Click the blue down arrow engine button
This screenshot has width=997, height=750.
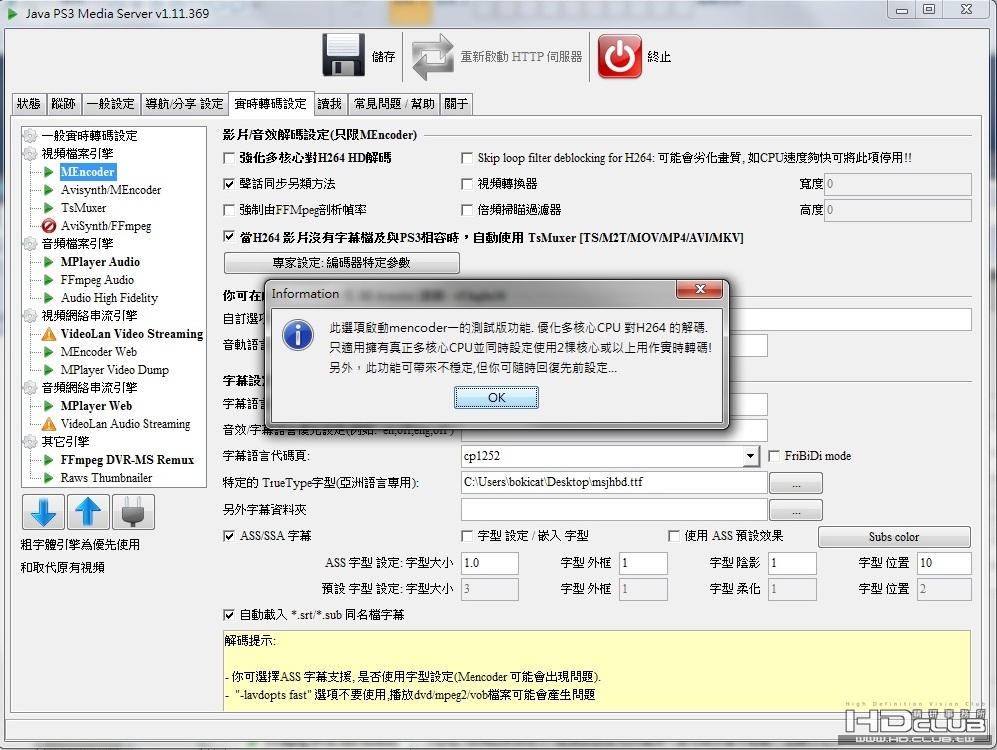pyautogui.click(x=43, y=512)
